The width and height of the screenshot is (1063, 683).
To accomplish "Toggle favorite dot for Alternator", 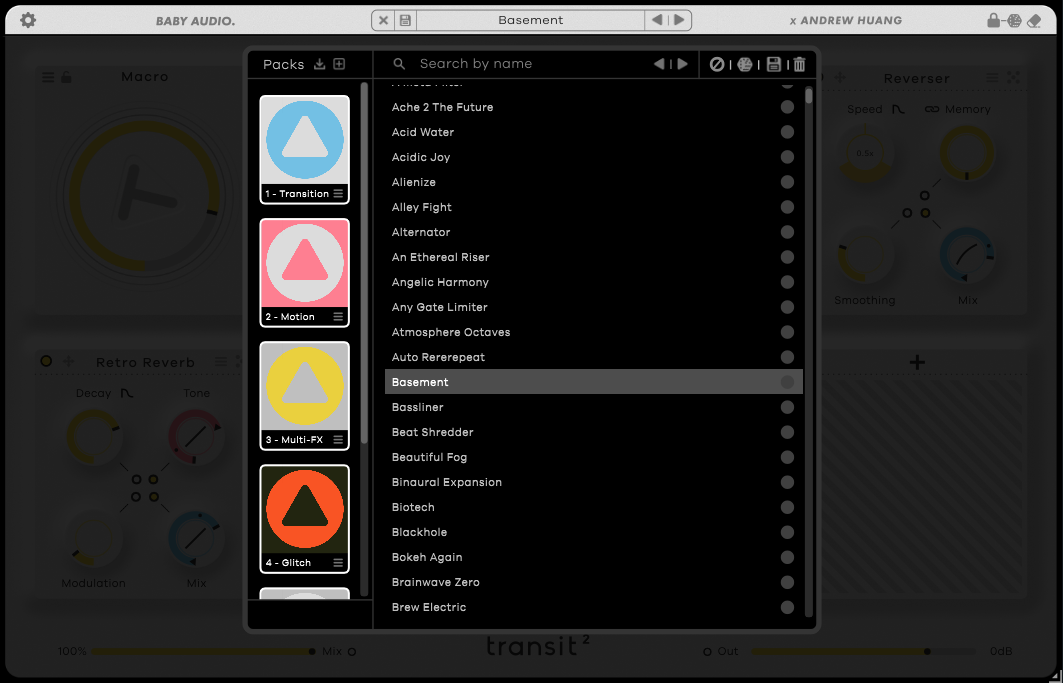I will [787, 232].
